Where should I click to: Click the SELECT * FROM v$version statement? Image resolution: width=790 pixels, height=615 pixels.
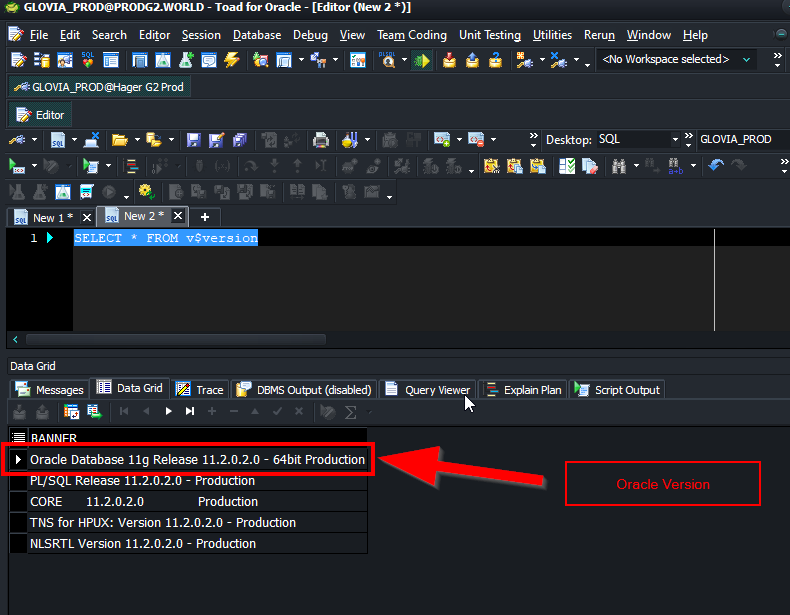[166, 238]
